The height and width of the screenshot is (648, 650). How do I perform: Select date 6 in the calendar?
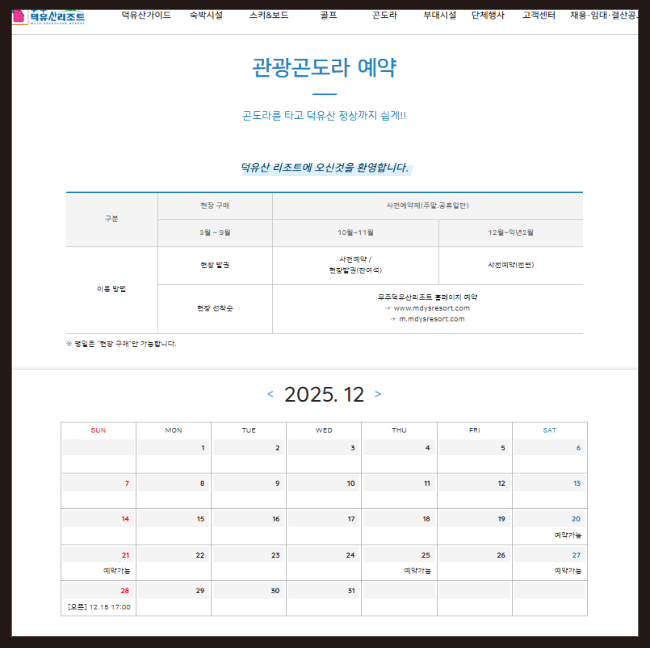(578, 448)
